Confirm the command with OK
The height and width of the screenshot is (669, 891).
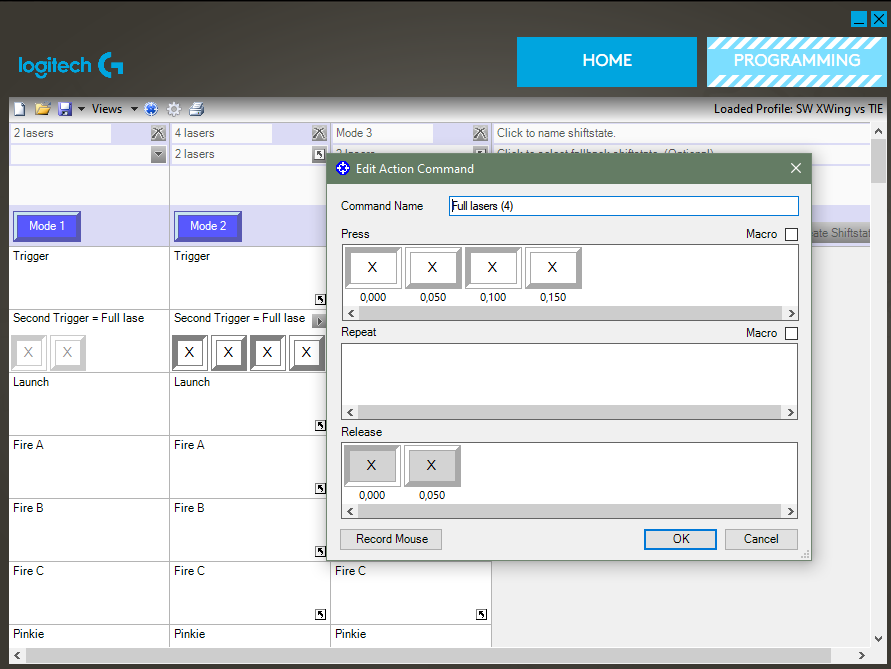(x=680, y=539)
